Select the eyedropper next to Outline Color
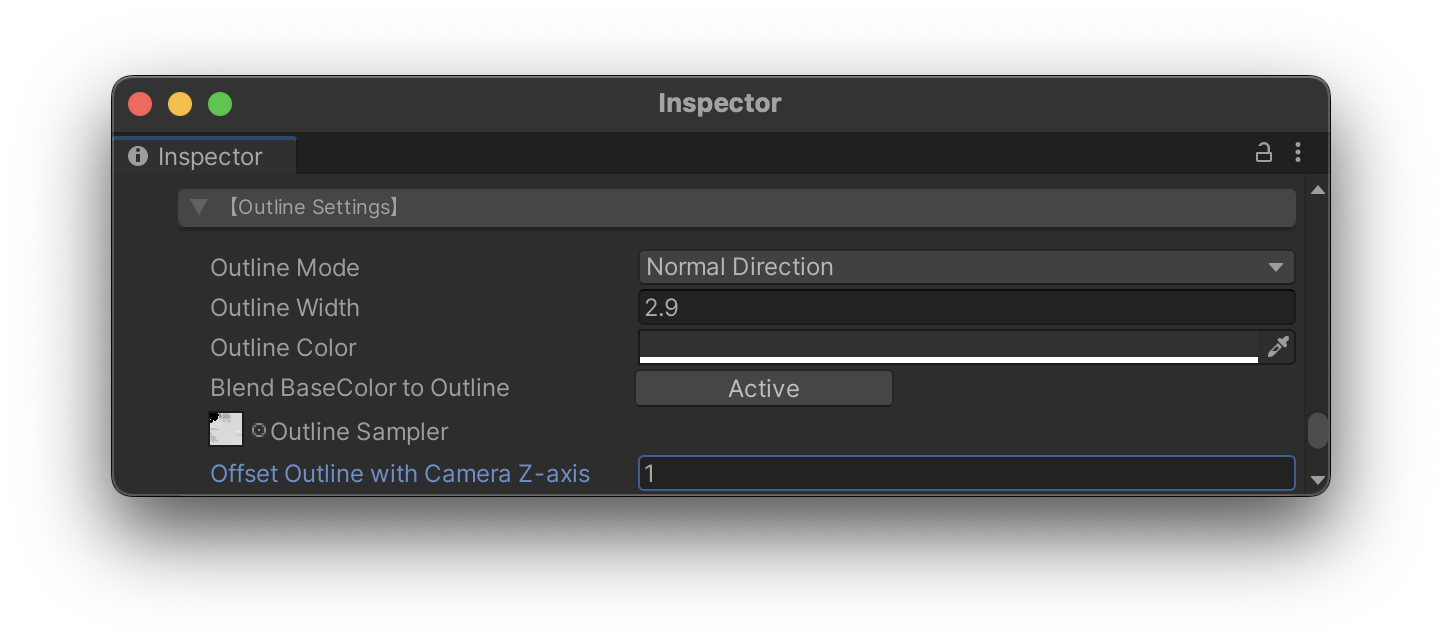 click(1278, 347)
